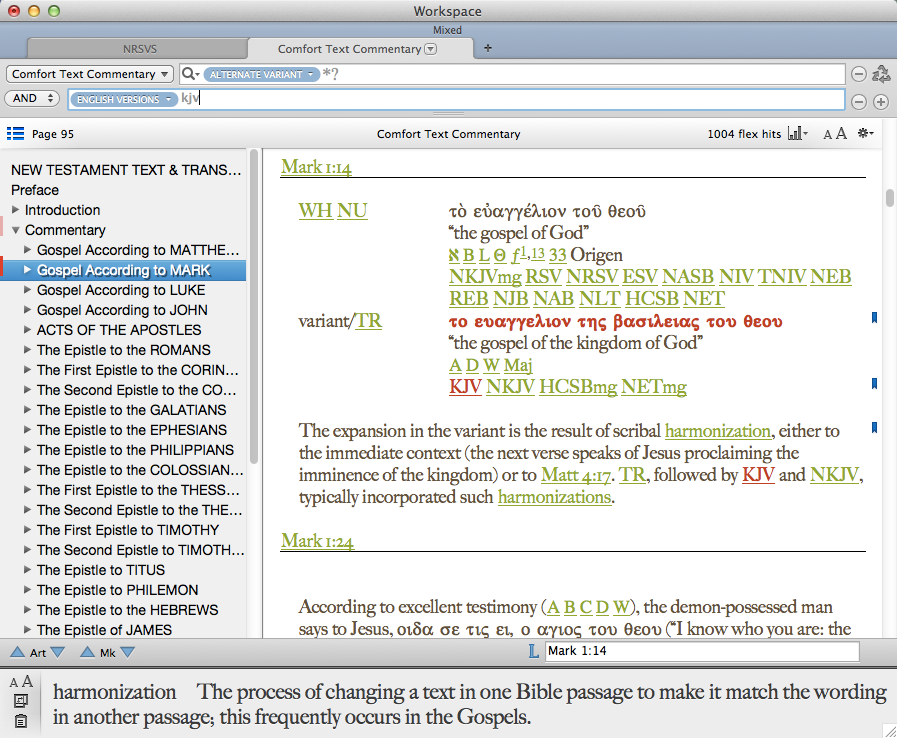Click blue marker beside the variant/TR Greek line

(874, 318)
